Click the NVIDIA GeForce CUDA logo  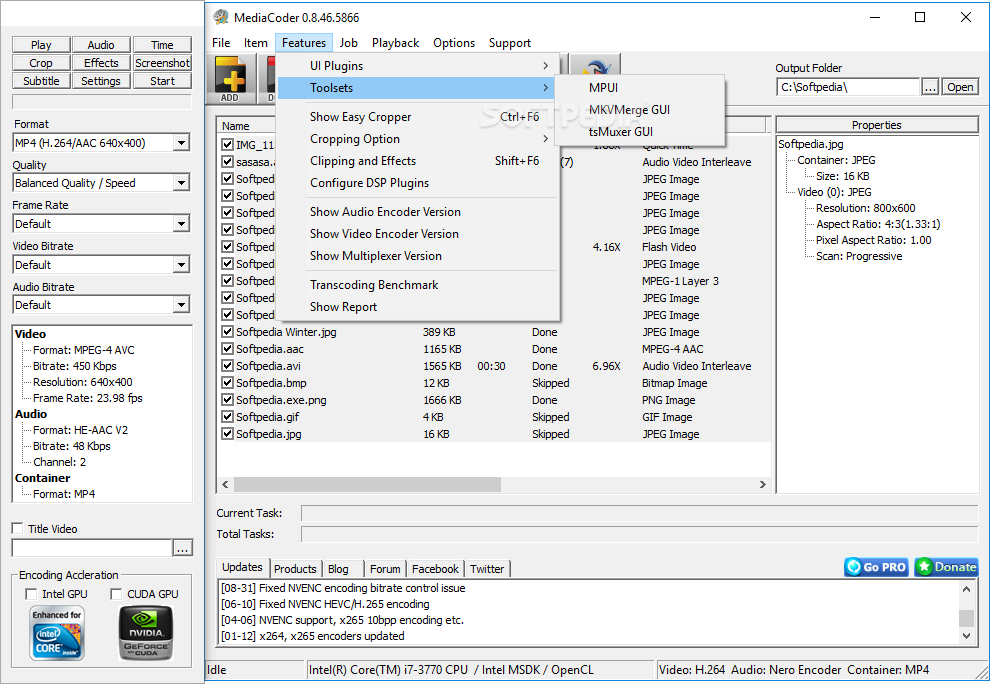point(146,633)
